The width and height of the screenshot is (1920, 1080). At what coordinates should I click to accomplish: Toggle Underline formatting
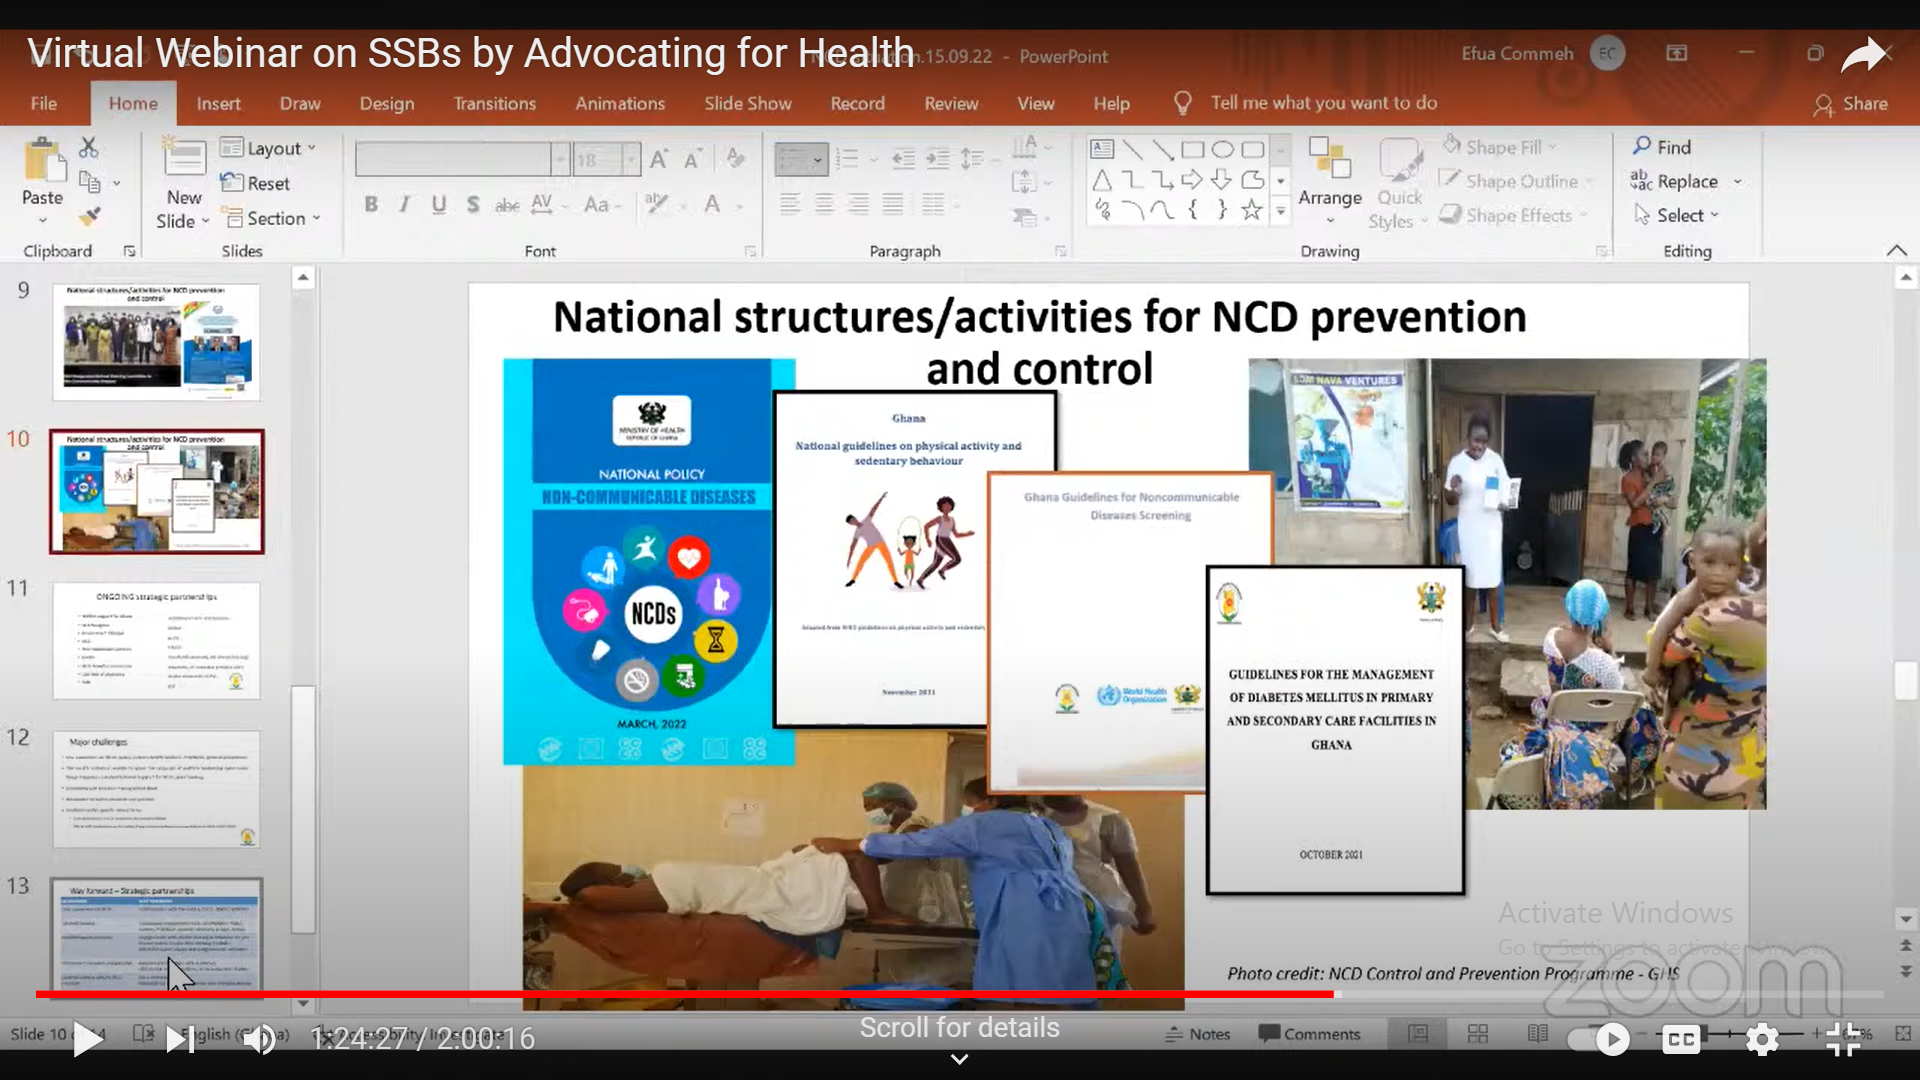[x=438, y=204]
